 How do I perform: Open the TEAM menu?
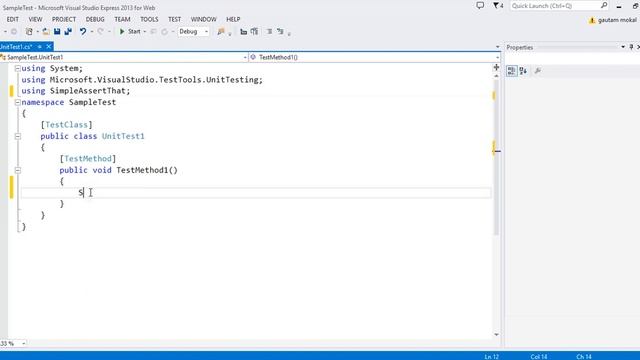coord(122,19)
